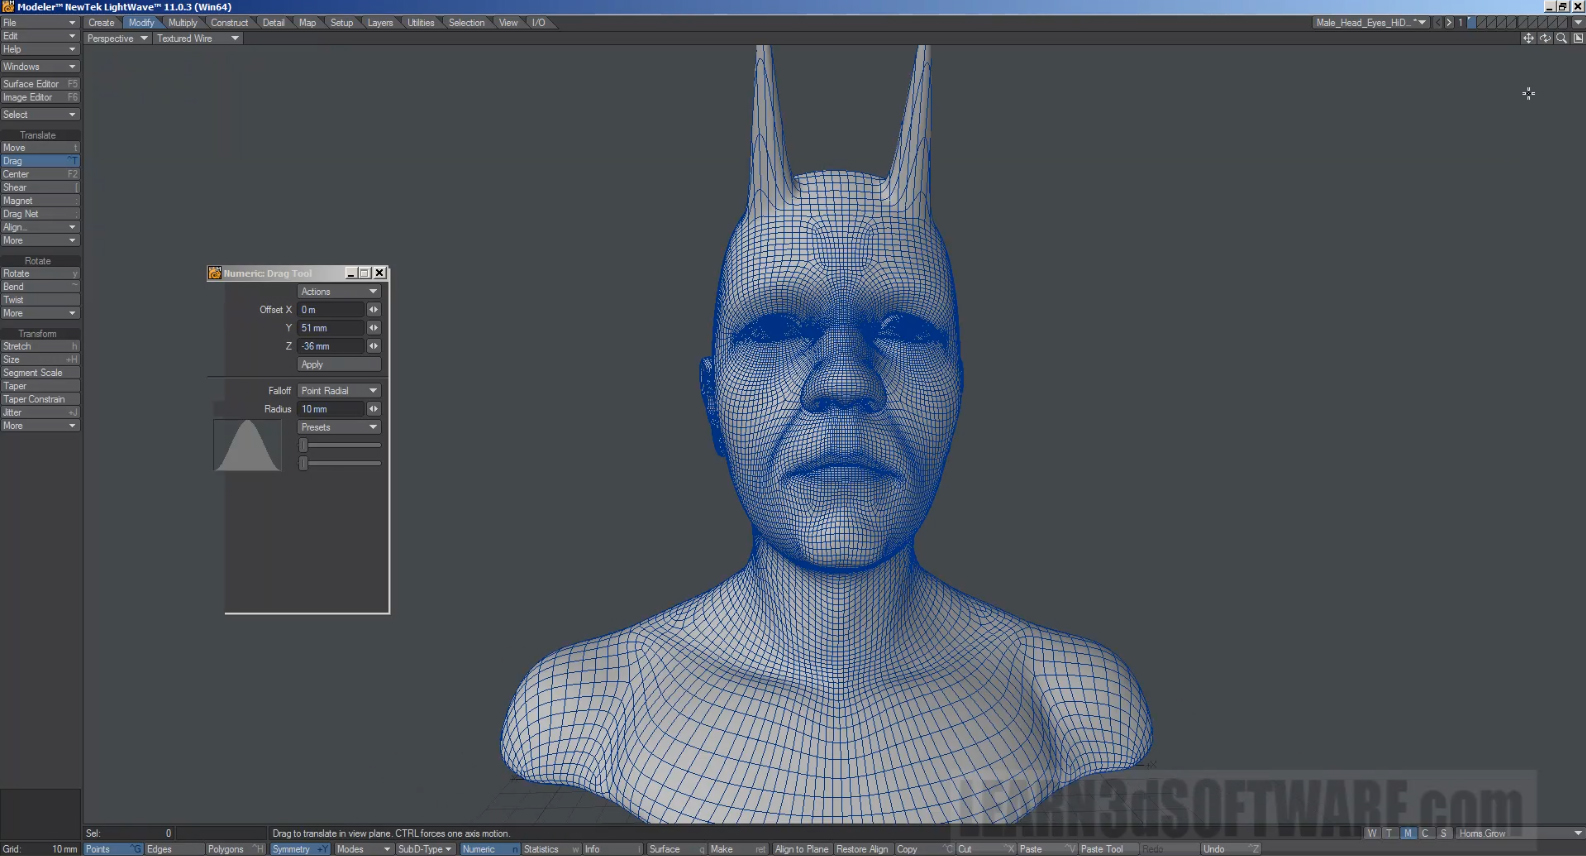Switch to the Construct tab
This screenshot has width=1586, height=856.
tap(229, 22)
